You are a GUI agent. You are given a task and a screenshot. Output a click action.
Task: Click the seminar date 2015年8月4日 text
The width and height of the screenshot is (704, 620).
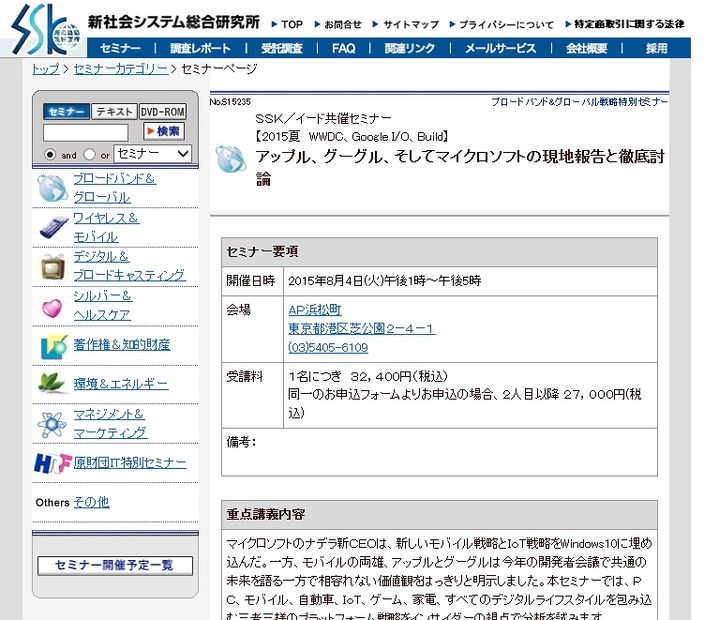(x=384, y=281)
